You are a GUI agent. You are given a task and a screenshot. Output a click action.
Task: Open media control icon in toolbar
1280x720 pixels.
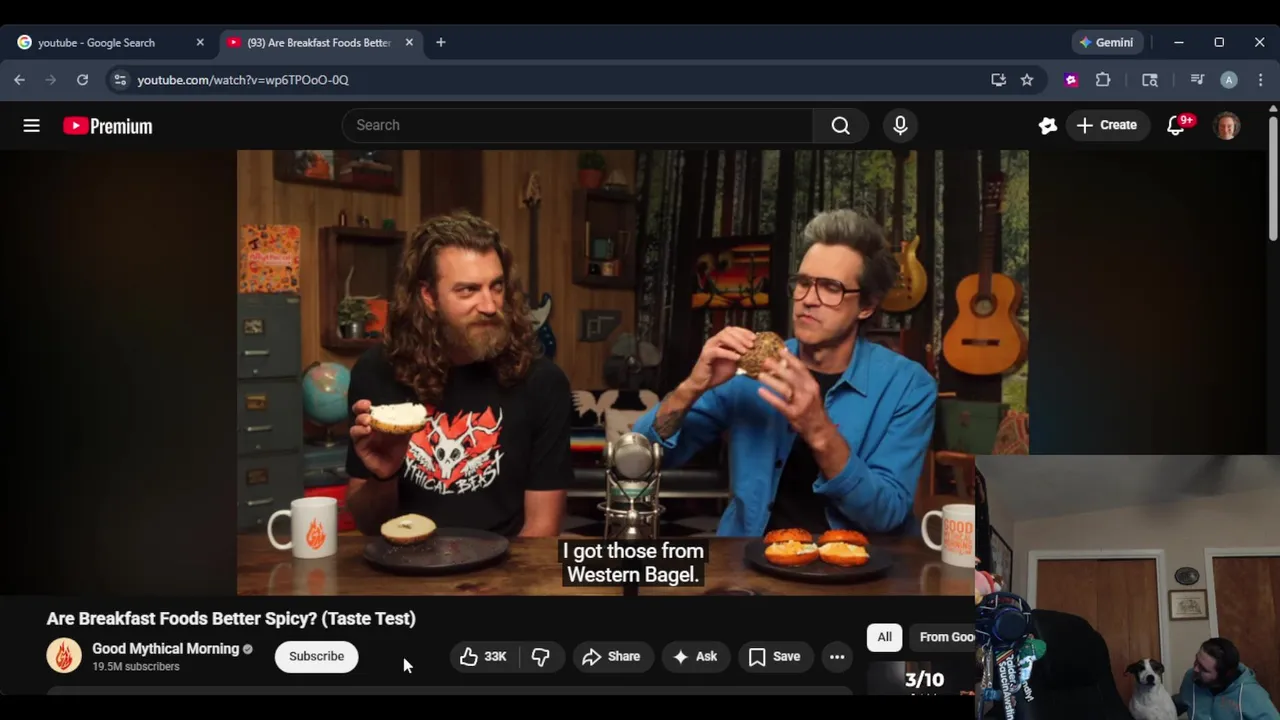click(x=1197, y=80)
